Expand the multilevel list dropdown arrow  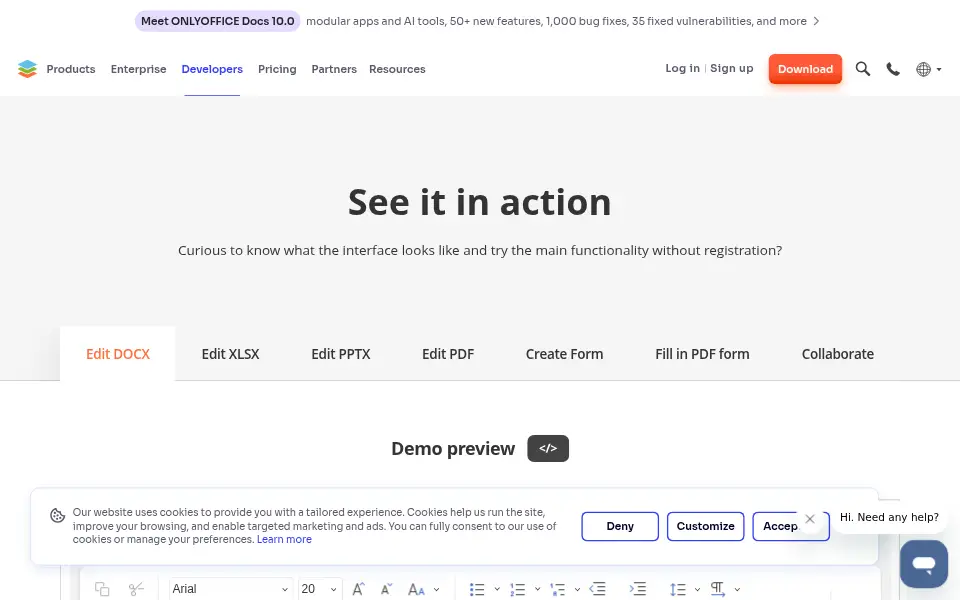coord(577,590)
